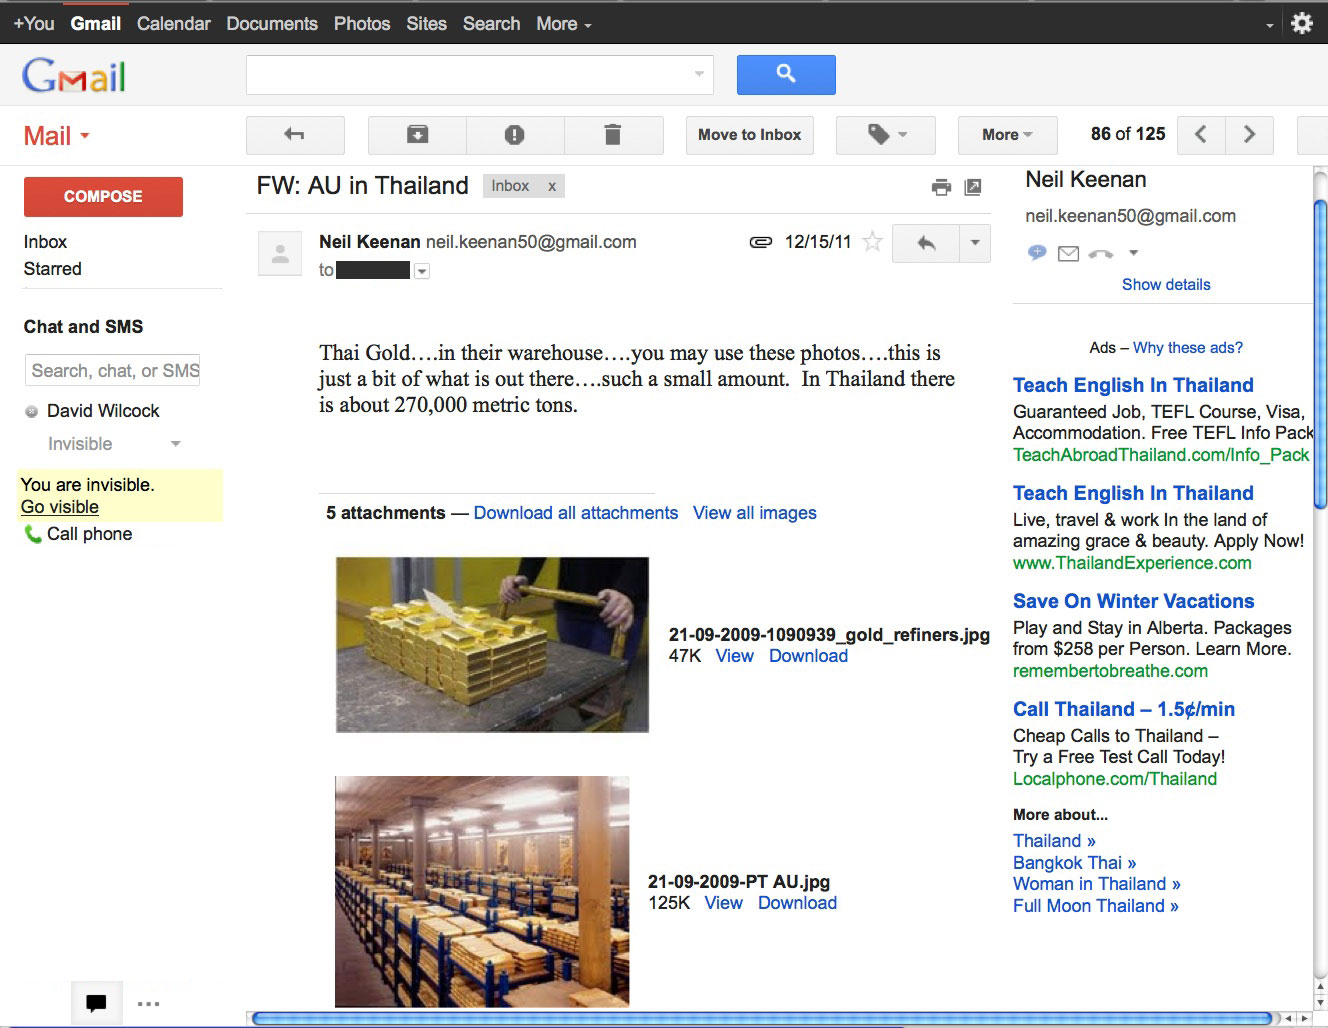Open gold warehouse vault thumbnail
This screenshot has width=1328, height=1028.
pos(482,891)
